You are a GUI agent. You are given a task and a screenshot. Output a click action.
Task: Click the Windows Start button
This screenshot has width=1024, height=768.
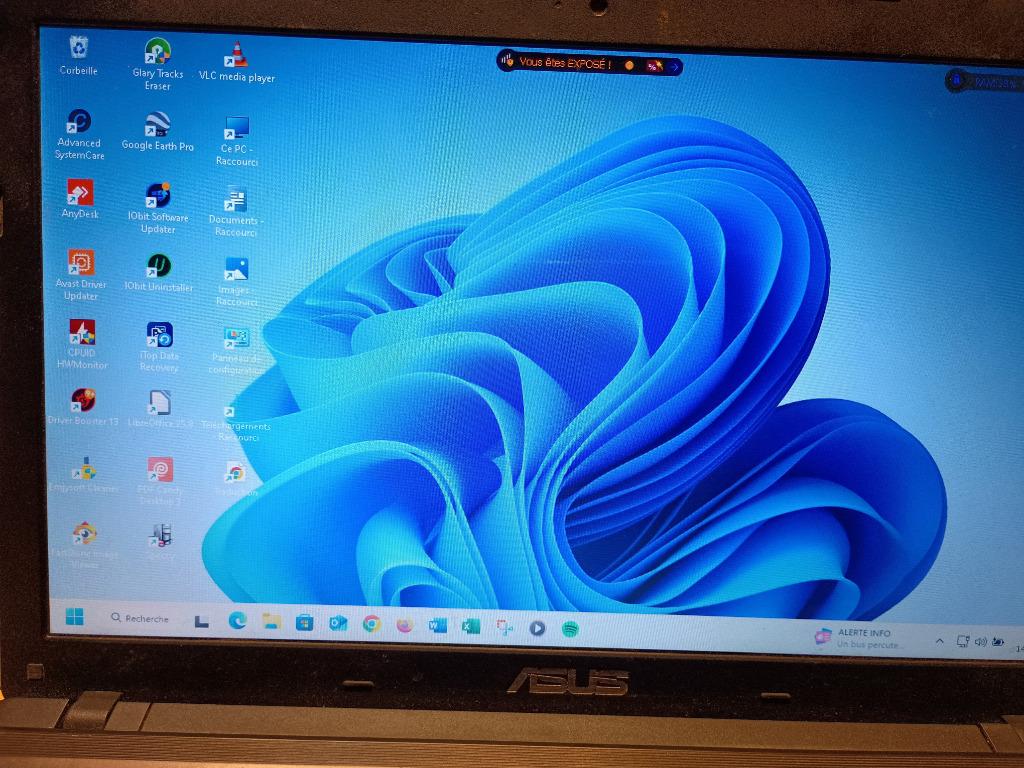coord(76,619)
